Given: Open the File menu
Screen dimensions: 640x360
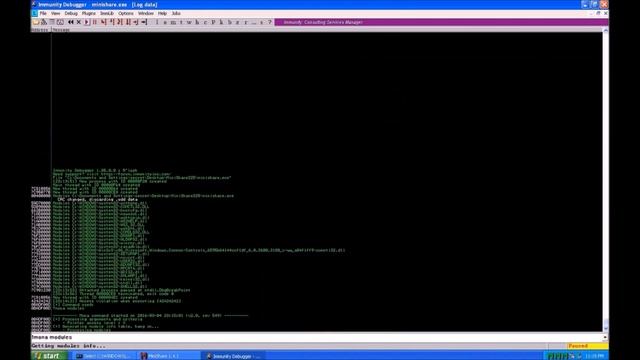Looking at the screenshot, I should [43, 13].
